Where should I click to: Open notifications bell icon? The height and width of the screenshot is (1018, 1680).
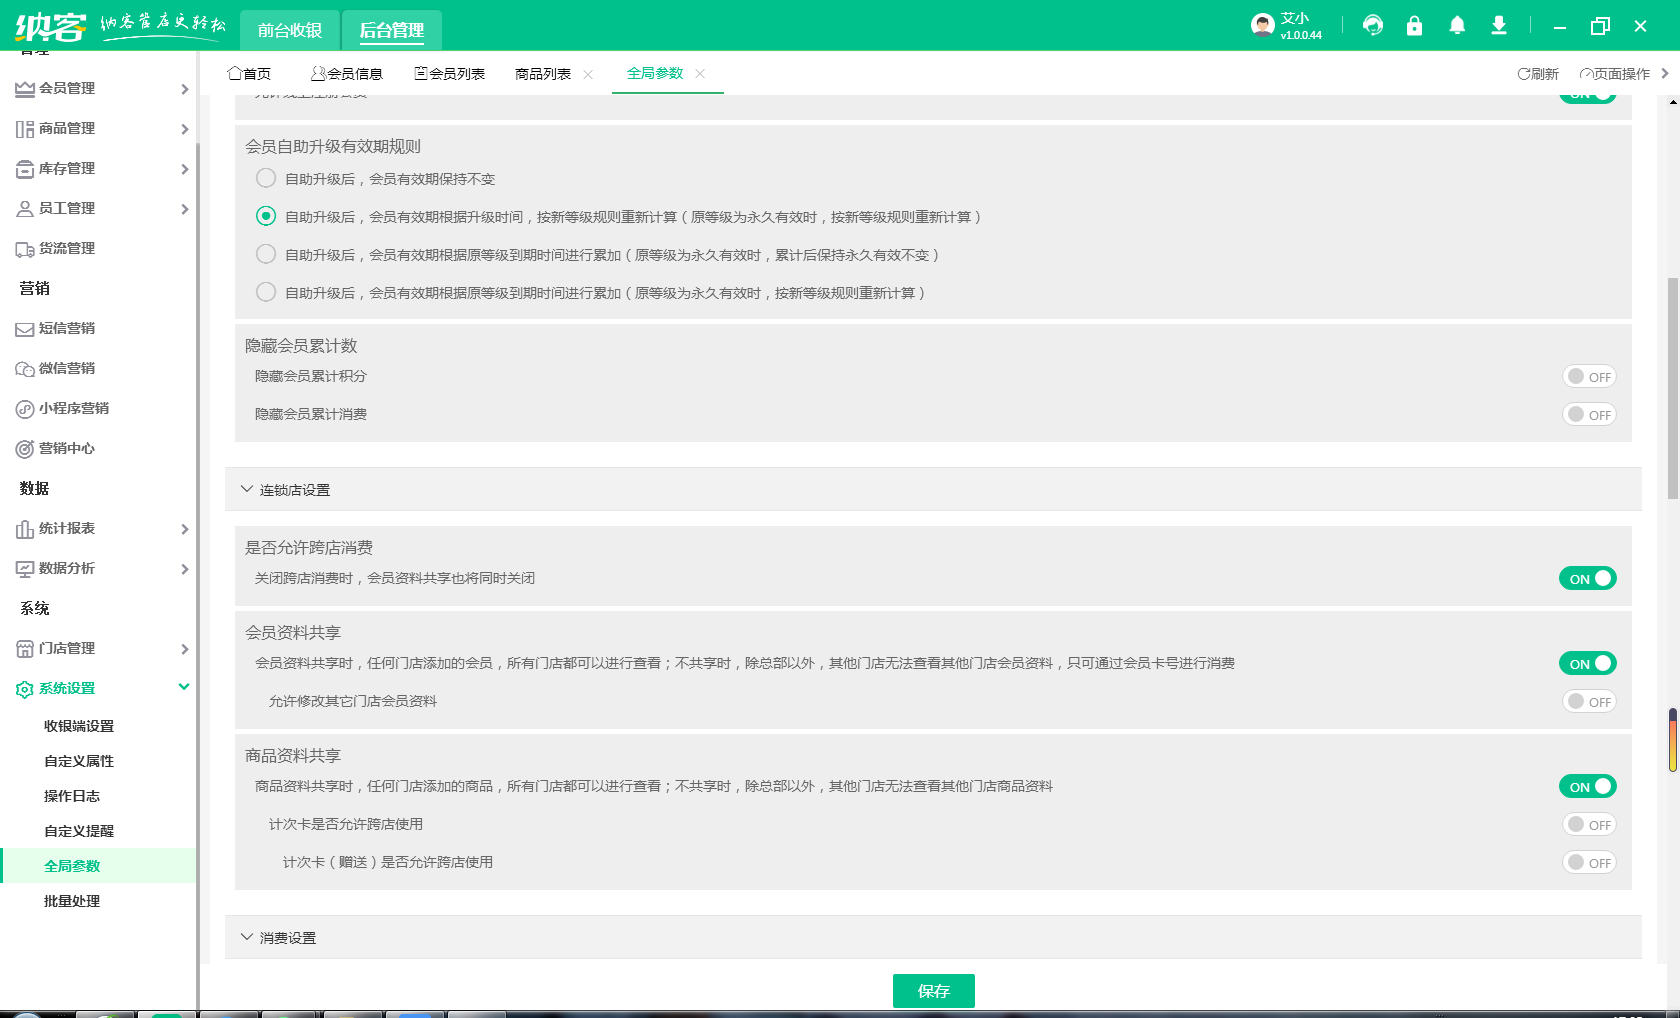(x=1457, y=26)
